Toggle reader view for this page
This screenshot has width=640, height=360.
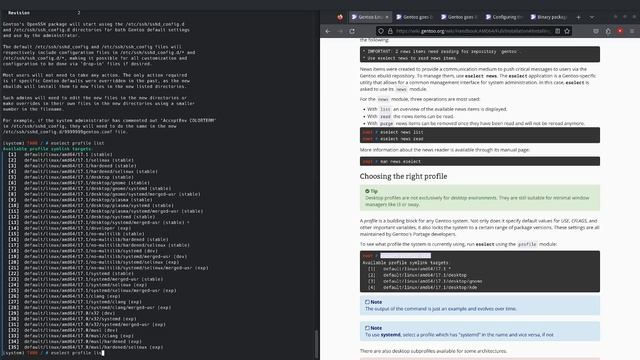(558, 31)
